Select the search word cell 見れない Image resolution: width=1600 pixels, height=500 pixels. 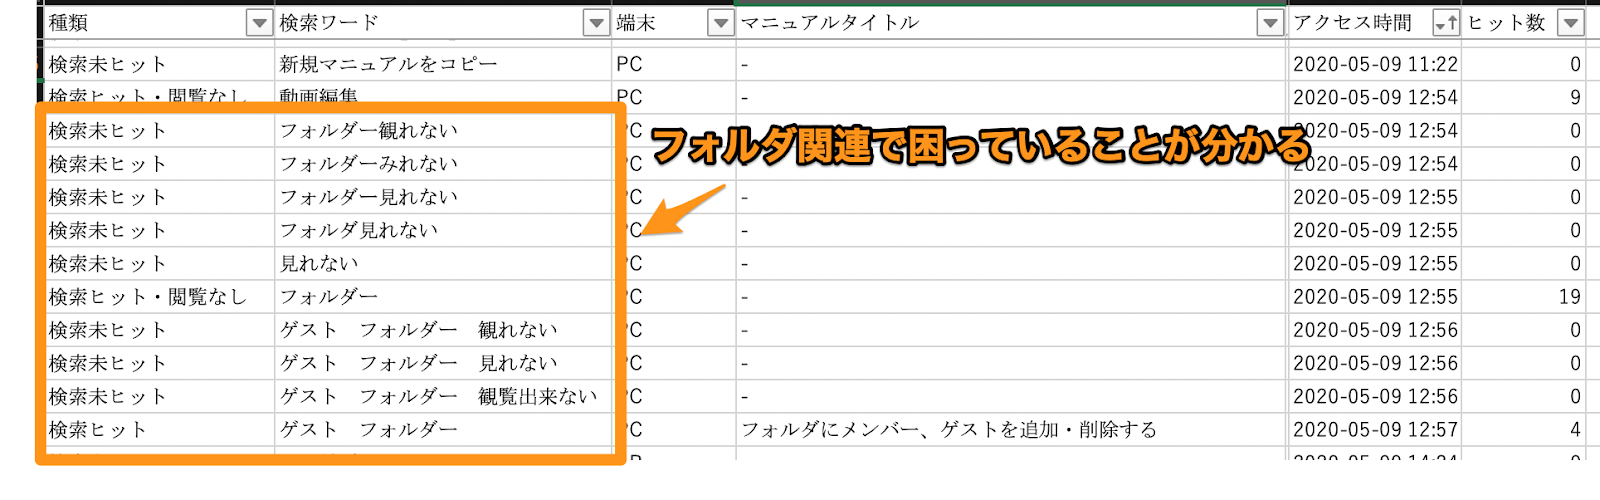pos(318,264)
